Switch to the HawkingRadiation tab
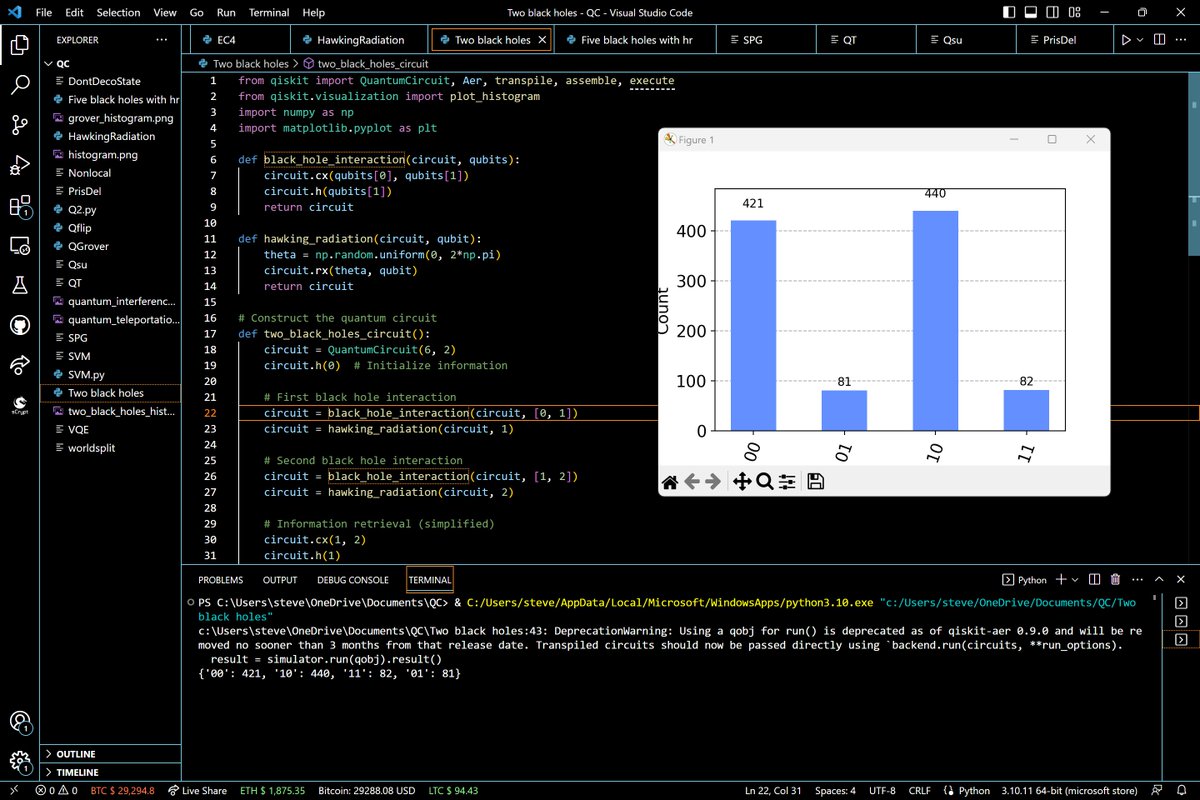 [360, 40]
